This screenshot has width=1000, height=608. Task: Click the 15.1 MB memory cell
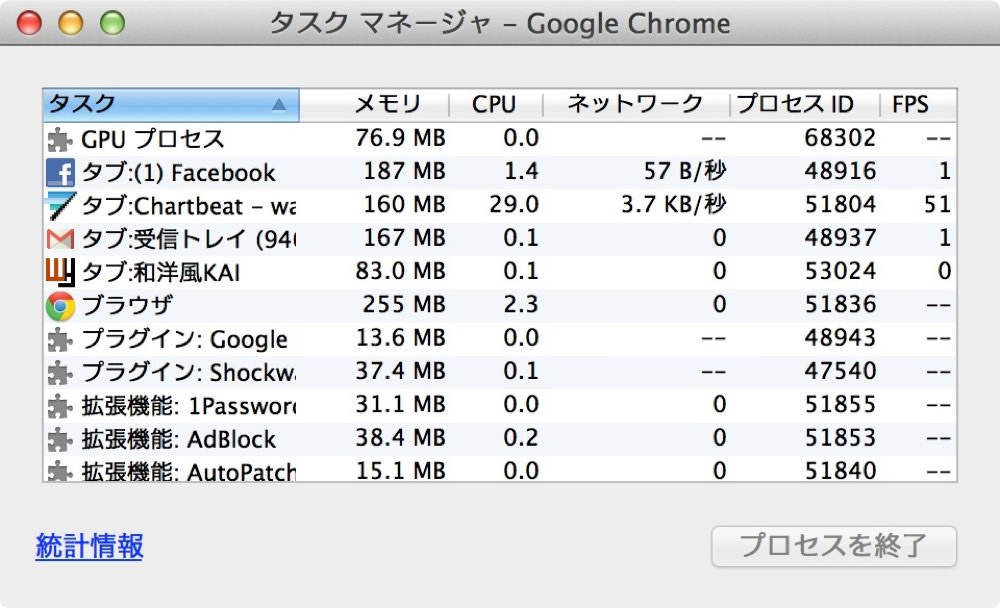pyautogui.click(x=401, y=471)
